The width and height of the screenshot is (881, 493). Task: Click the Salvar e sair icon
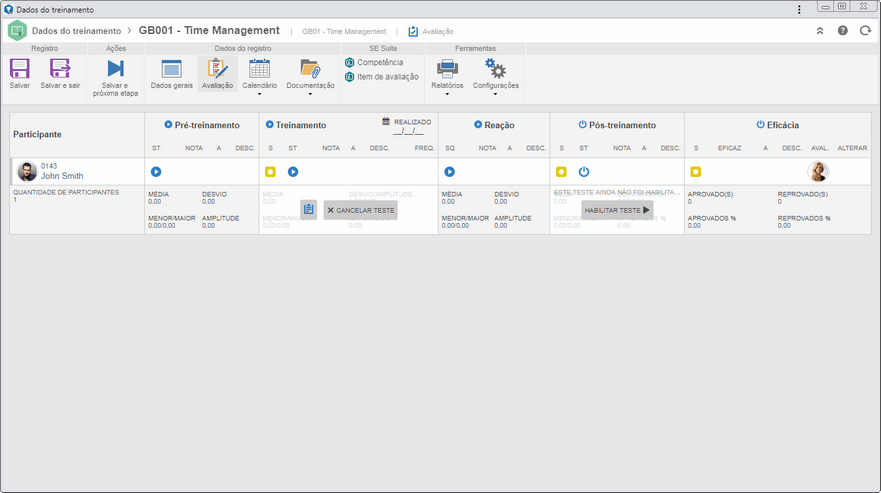pyautogui.click(x=60, y=69)
